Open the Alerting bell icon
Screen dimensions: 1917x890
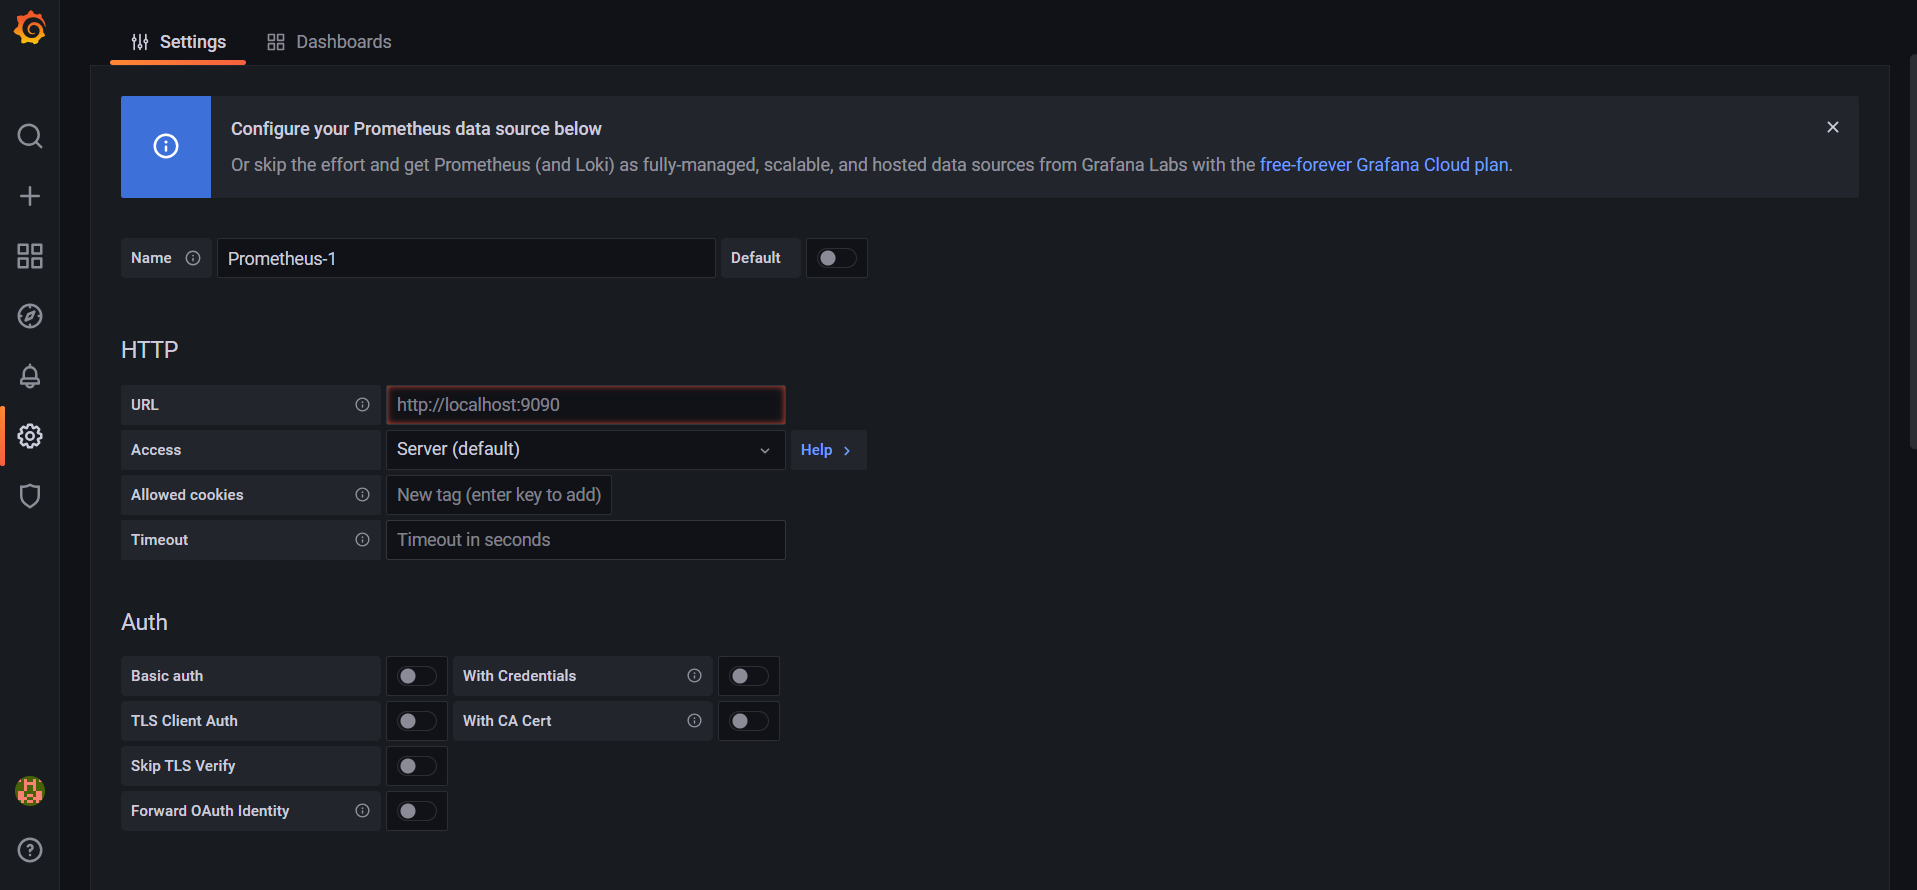point(30,376)
